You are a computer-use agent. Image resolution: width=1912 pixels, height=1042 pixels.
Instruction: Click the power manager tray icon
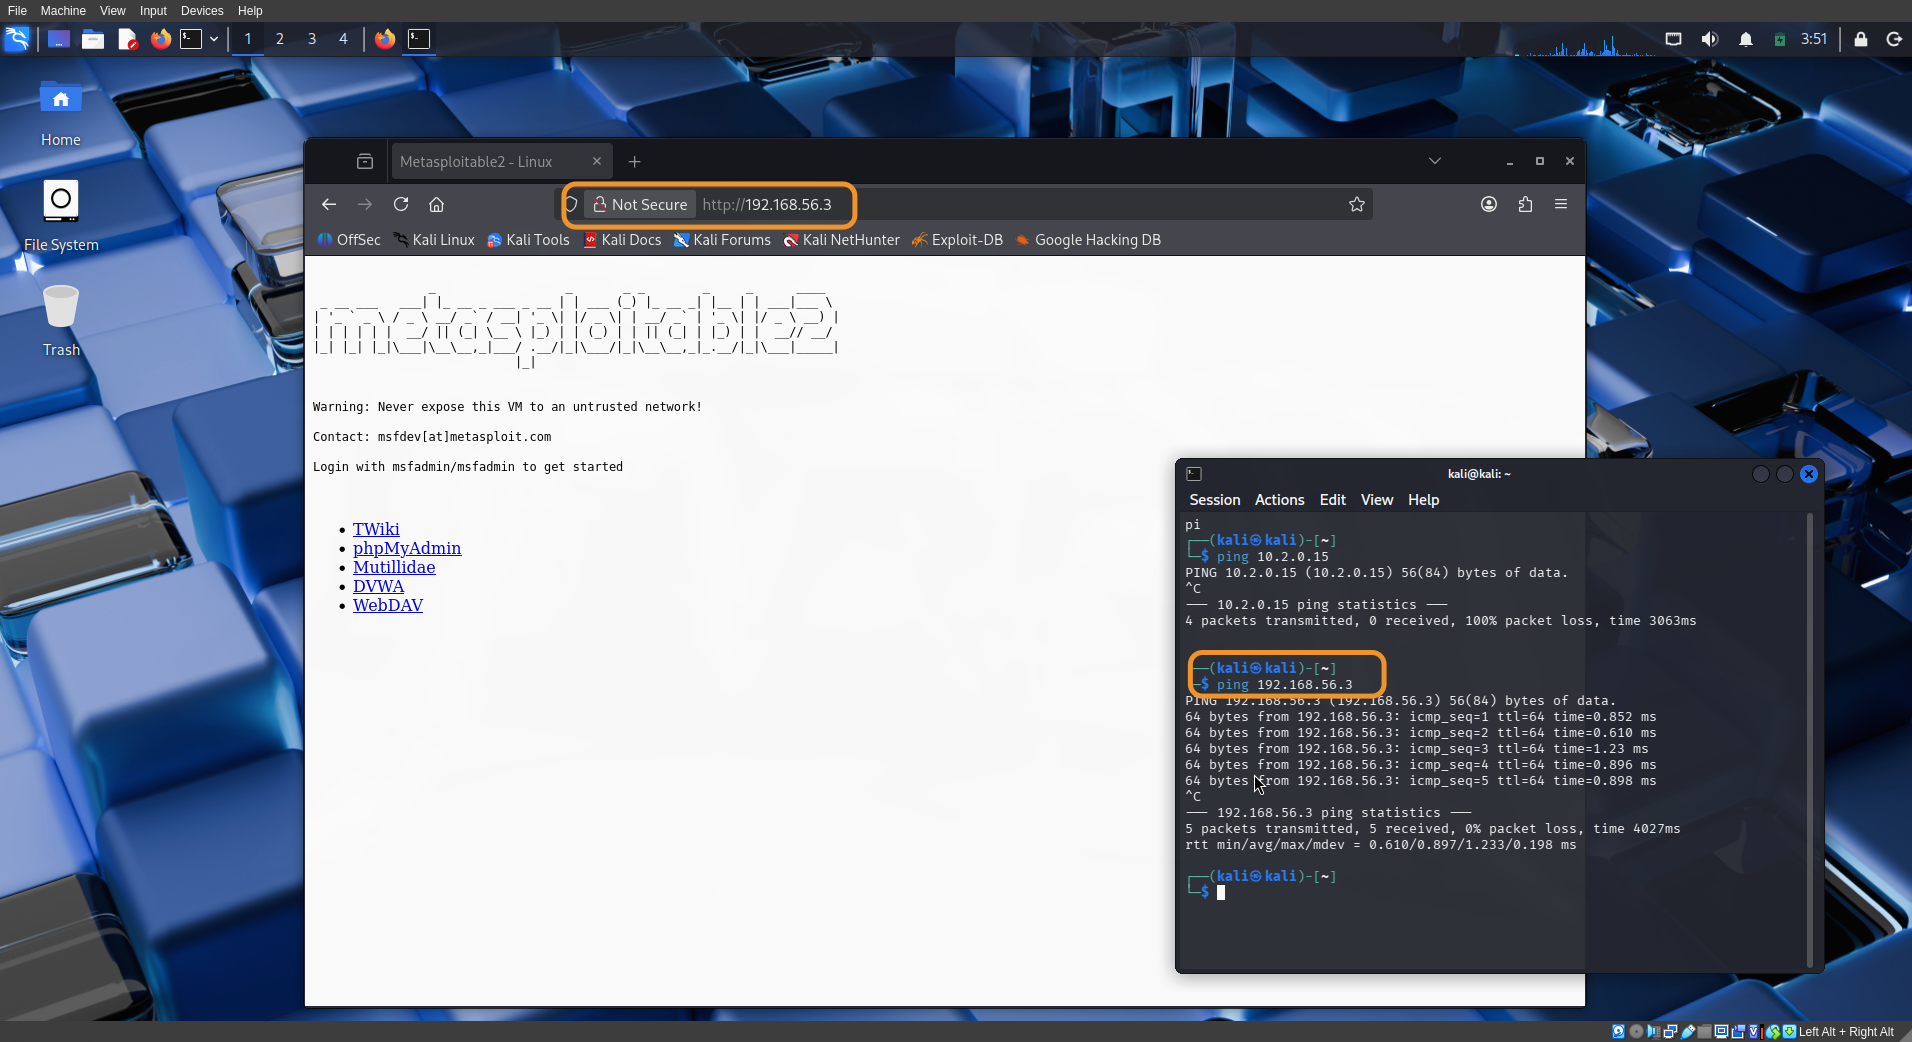tap(1779, 40)
